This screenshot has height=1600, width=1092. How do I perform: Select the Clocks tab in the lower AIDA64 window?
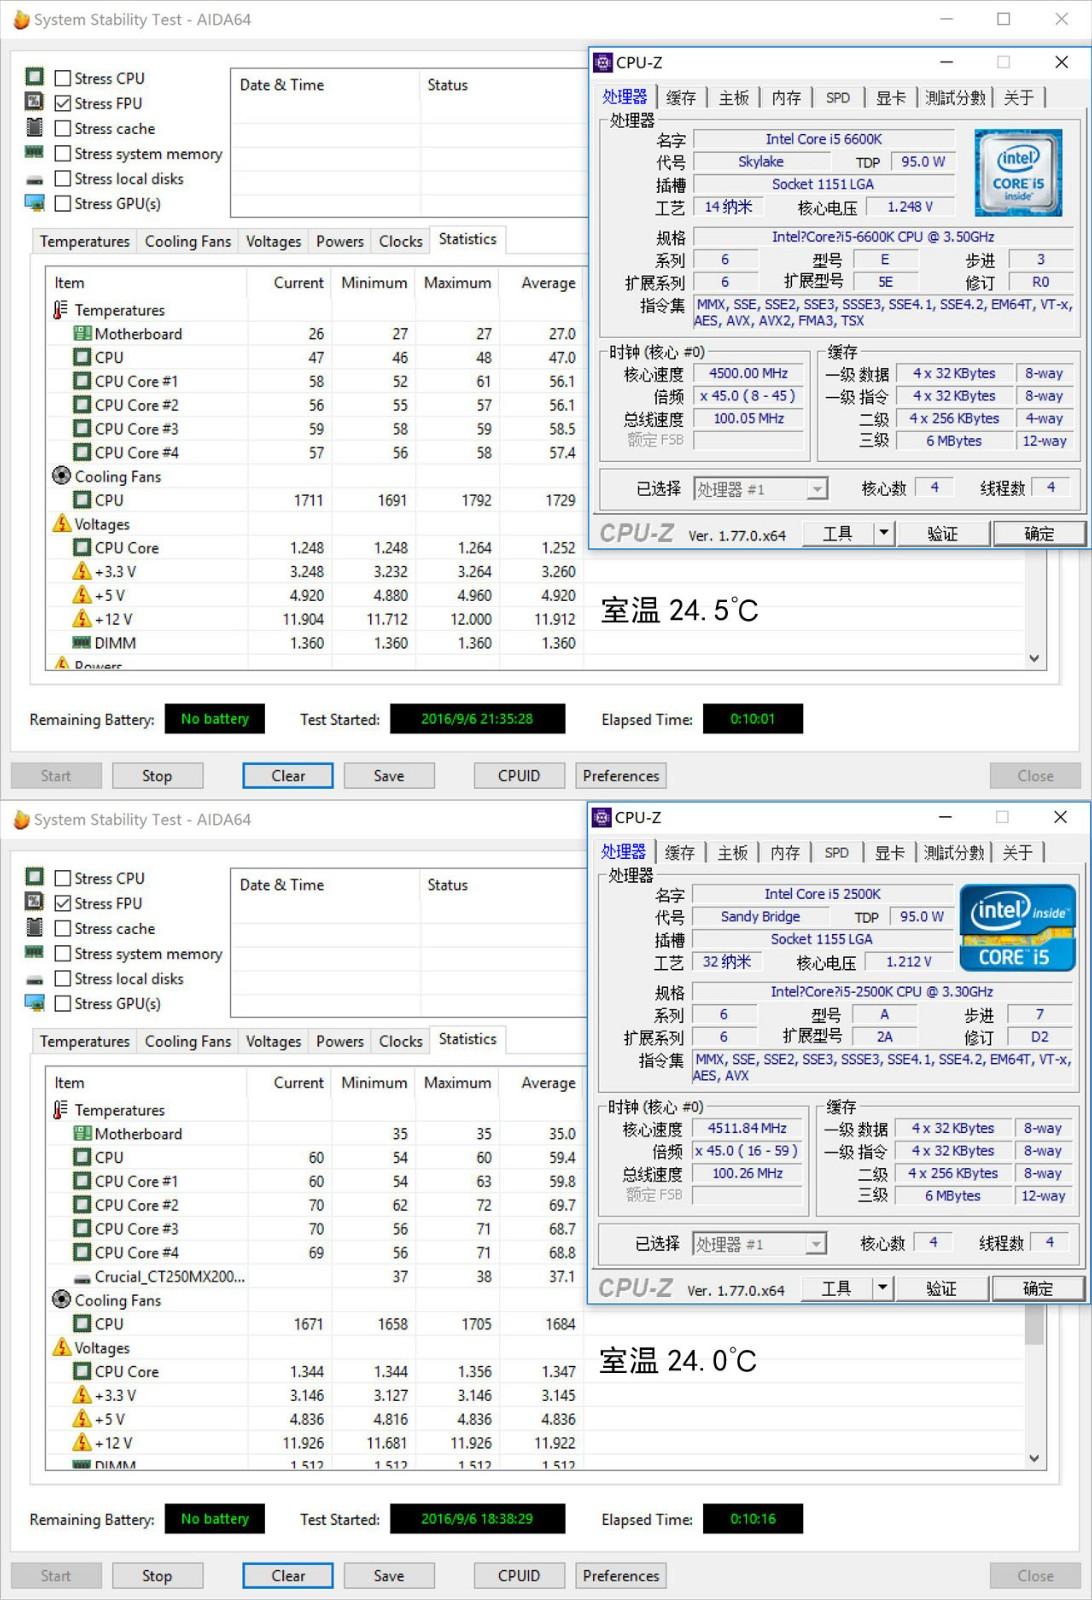click(401, 1041)
